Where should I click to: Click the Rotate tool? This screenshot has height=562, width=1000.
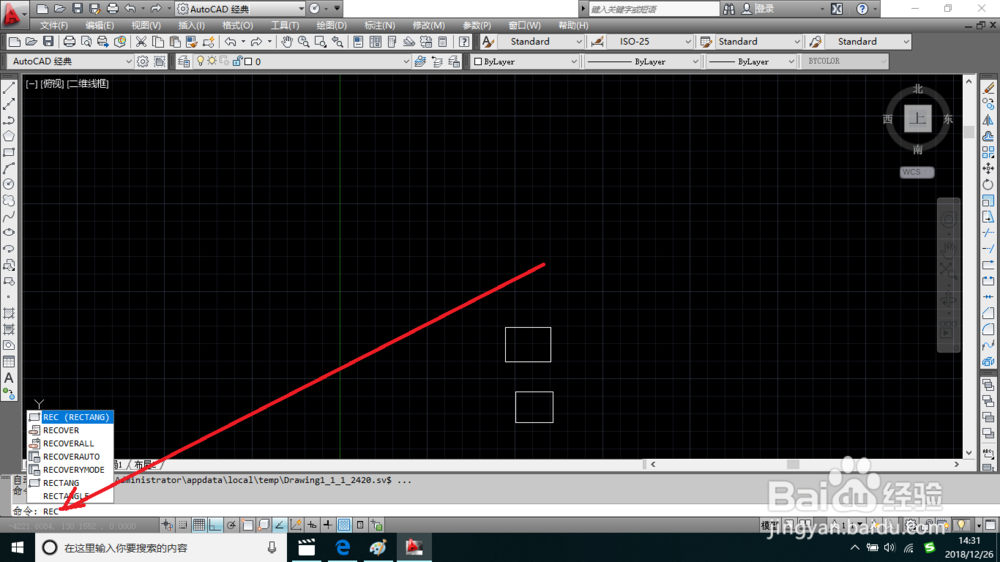[x=988, y=184]
